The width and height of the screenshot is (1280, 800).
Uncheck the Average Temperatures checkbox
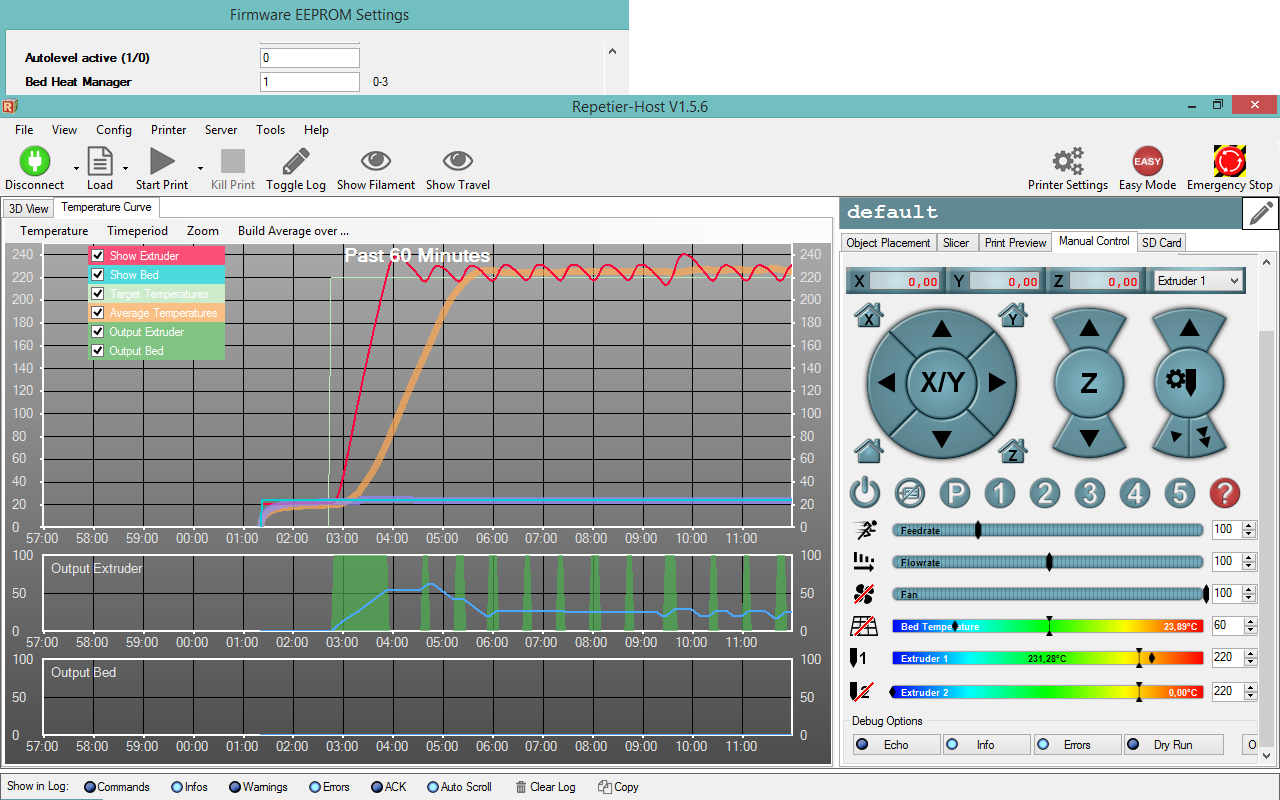[98, 313]
